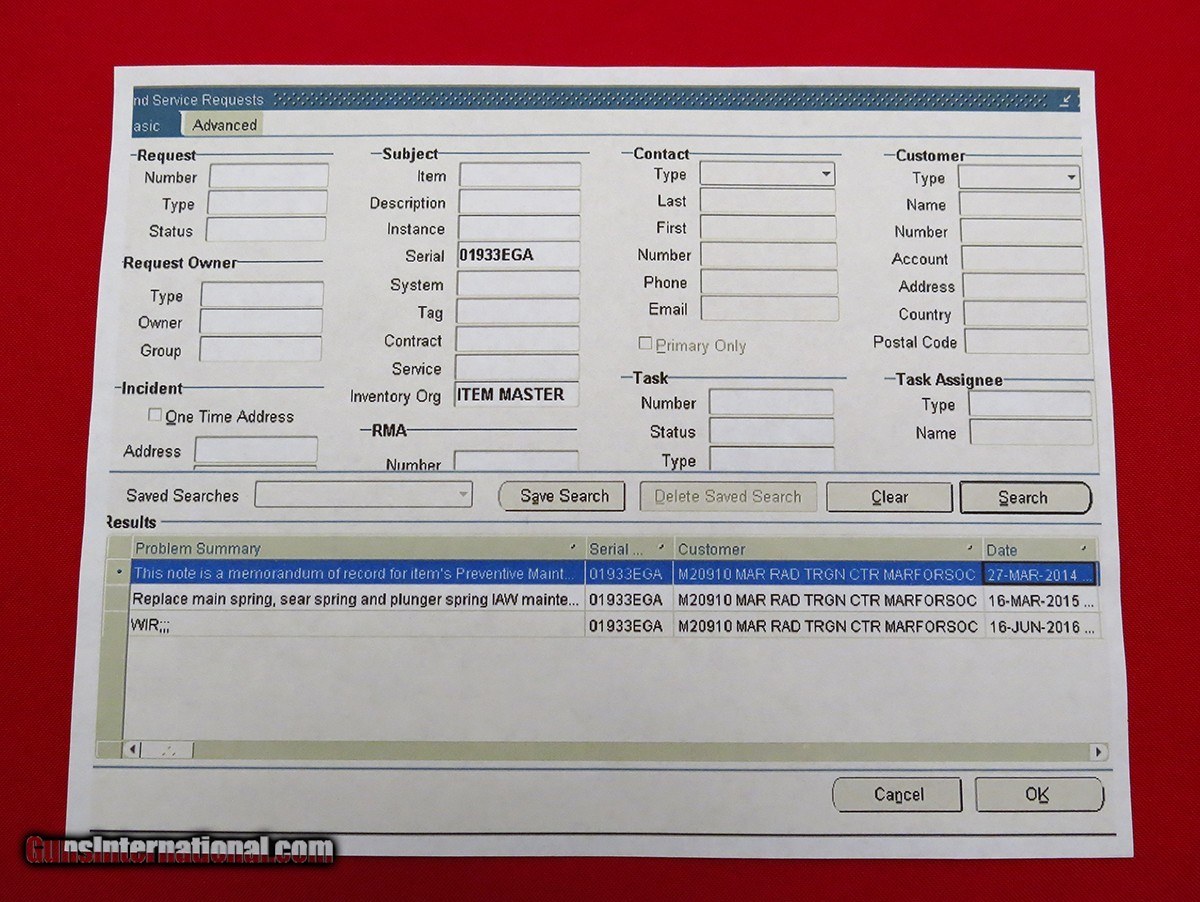Screen dimensions: 1200x902
Task: Click the Incident Address input field
Action: click(256, 449)
